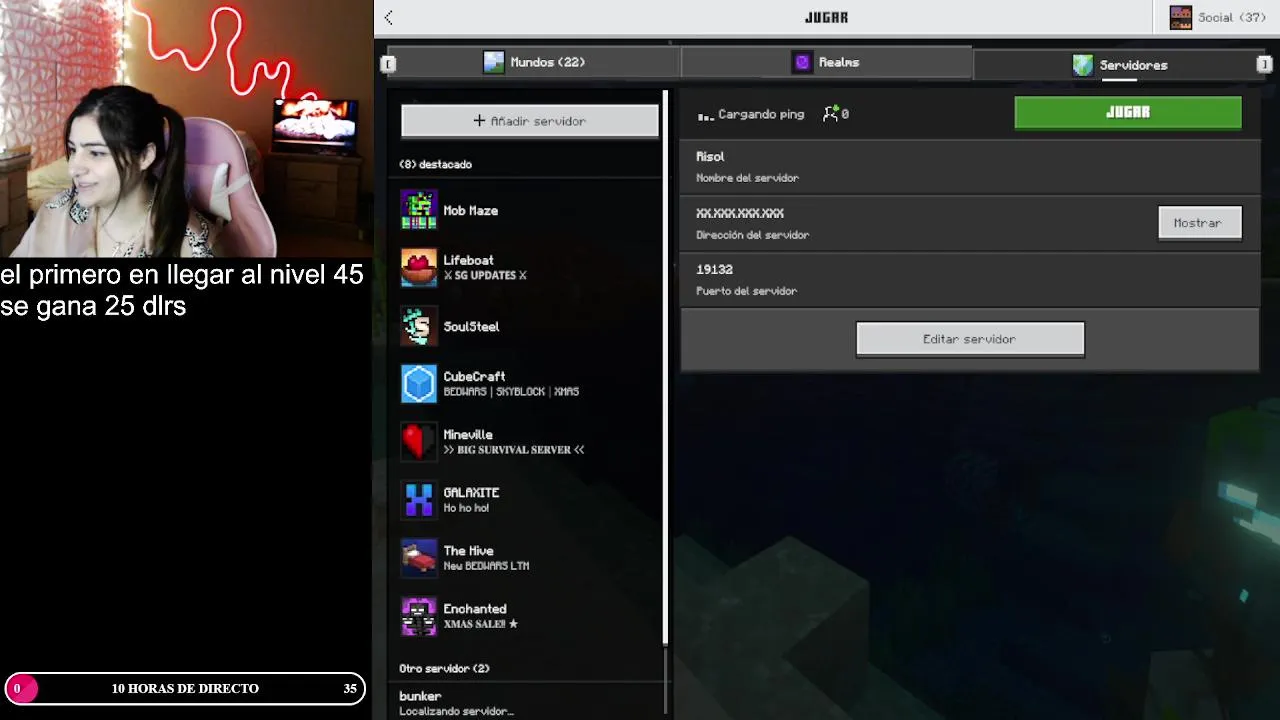Add a server with Añadir servidor

pos(530,121)
